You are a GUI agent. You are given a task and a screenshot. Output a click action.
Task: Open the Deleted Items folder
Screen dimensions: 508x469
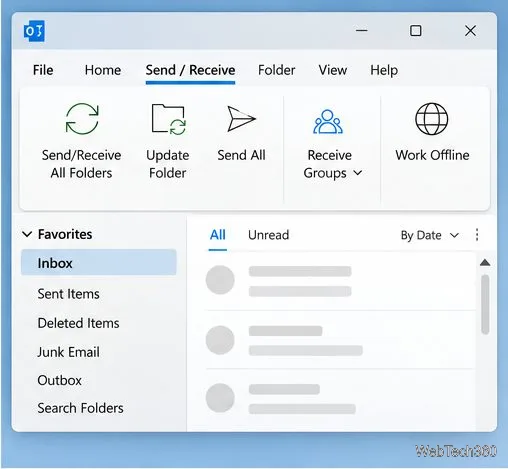coord(78,323)
